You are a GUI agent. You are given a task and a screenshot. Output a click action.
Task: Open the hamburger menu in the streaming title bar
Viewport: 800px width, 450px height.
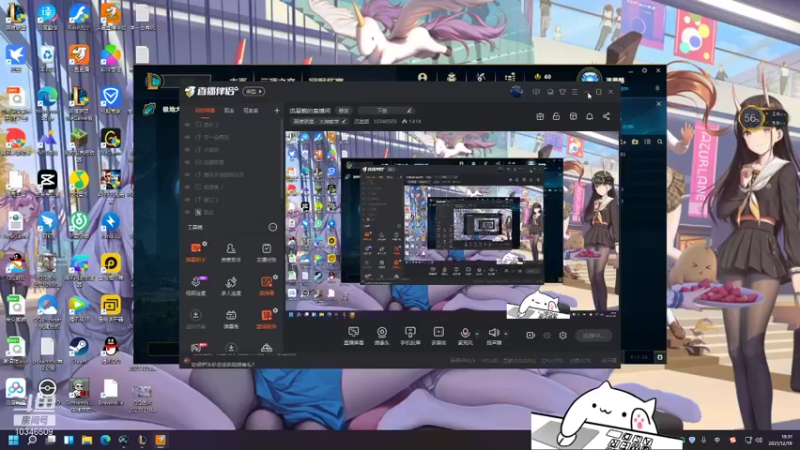click(574, 92)
